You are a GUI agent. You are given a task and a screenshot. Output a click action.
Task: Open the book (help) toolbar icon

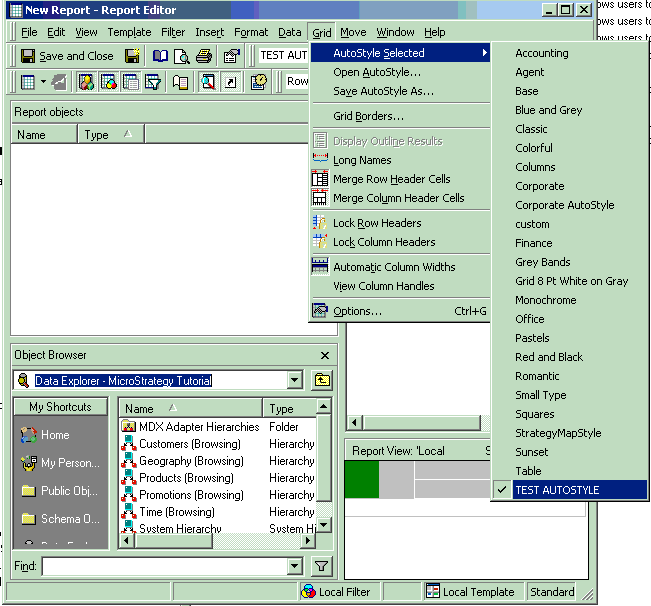160,56
